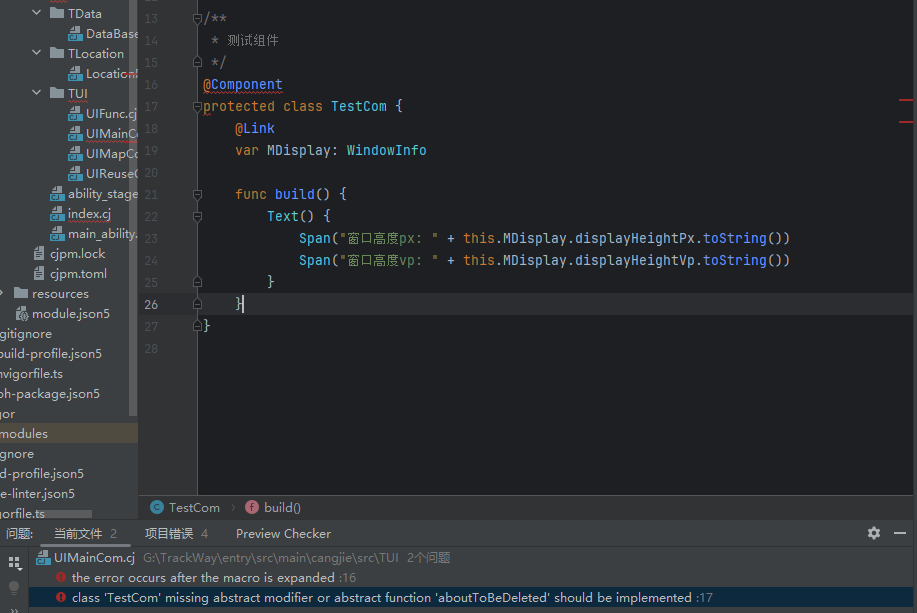Click group-by toolbar icon in problems panel
This screenshot has height=613, width=917.
tap(14, 563)
